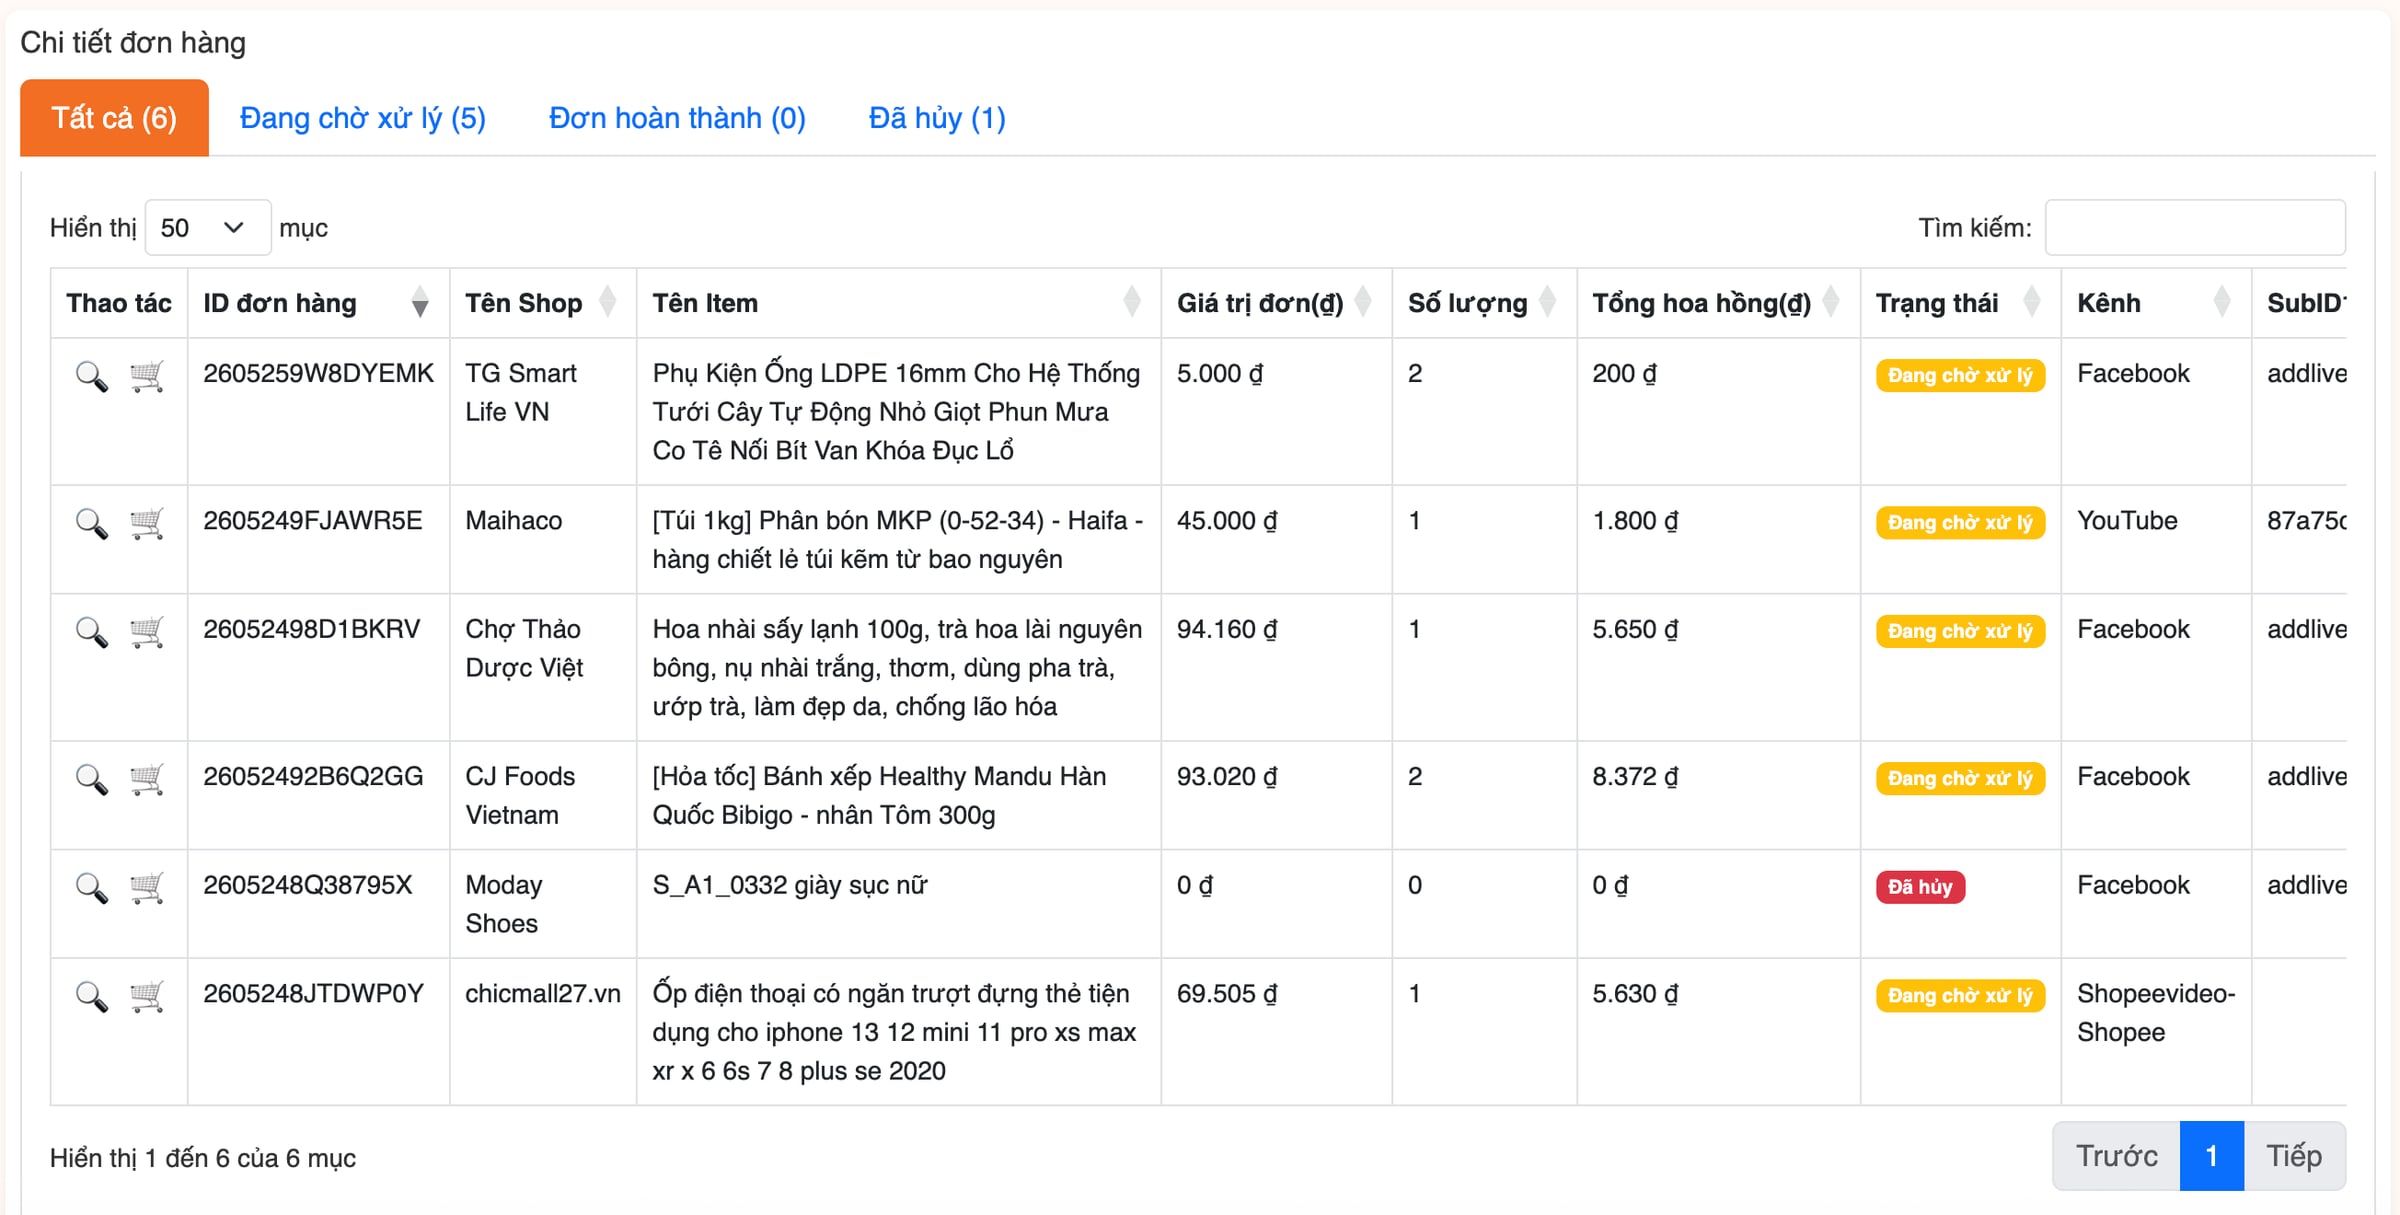The width and height of the screenshot is (2400, 1215).
Task: View cancelled order 2605248Q38795X magnifier icon
Action: (x=91, y=889)
